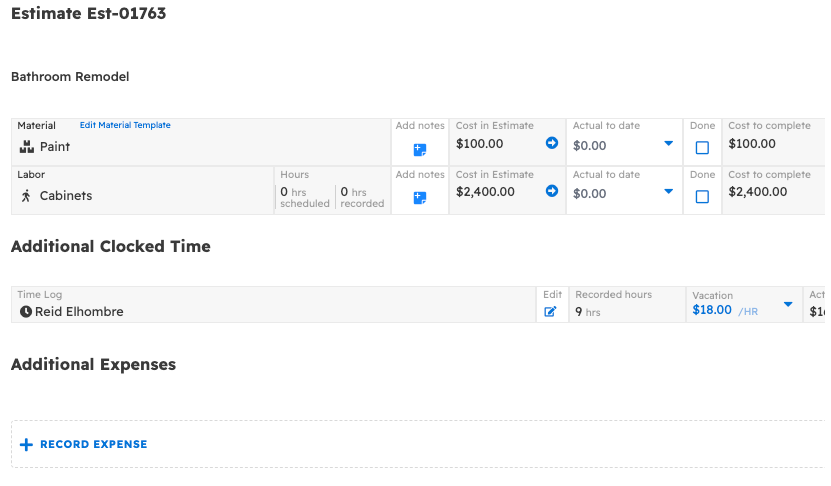831x486 pixels.
Task: Click the 9 hrs recorded hours value
Action: click(588, 312)
